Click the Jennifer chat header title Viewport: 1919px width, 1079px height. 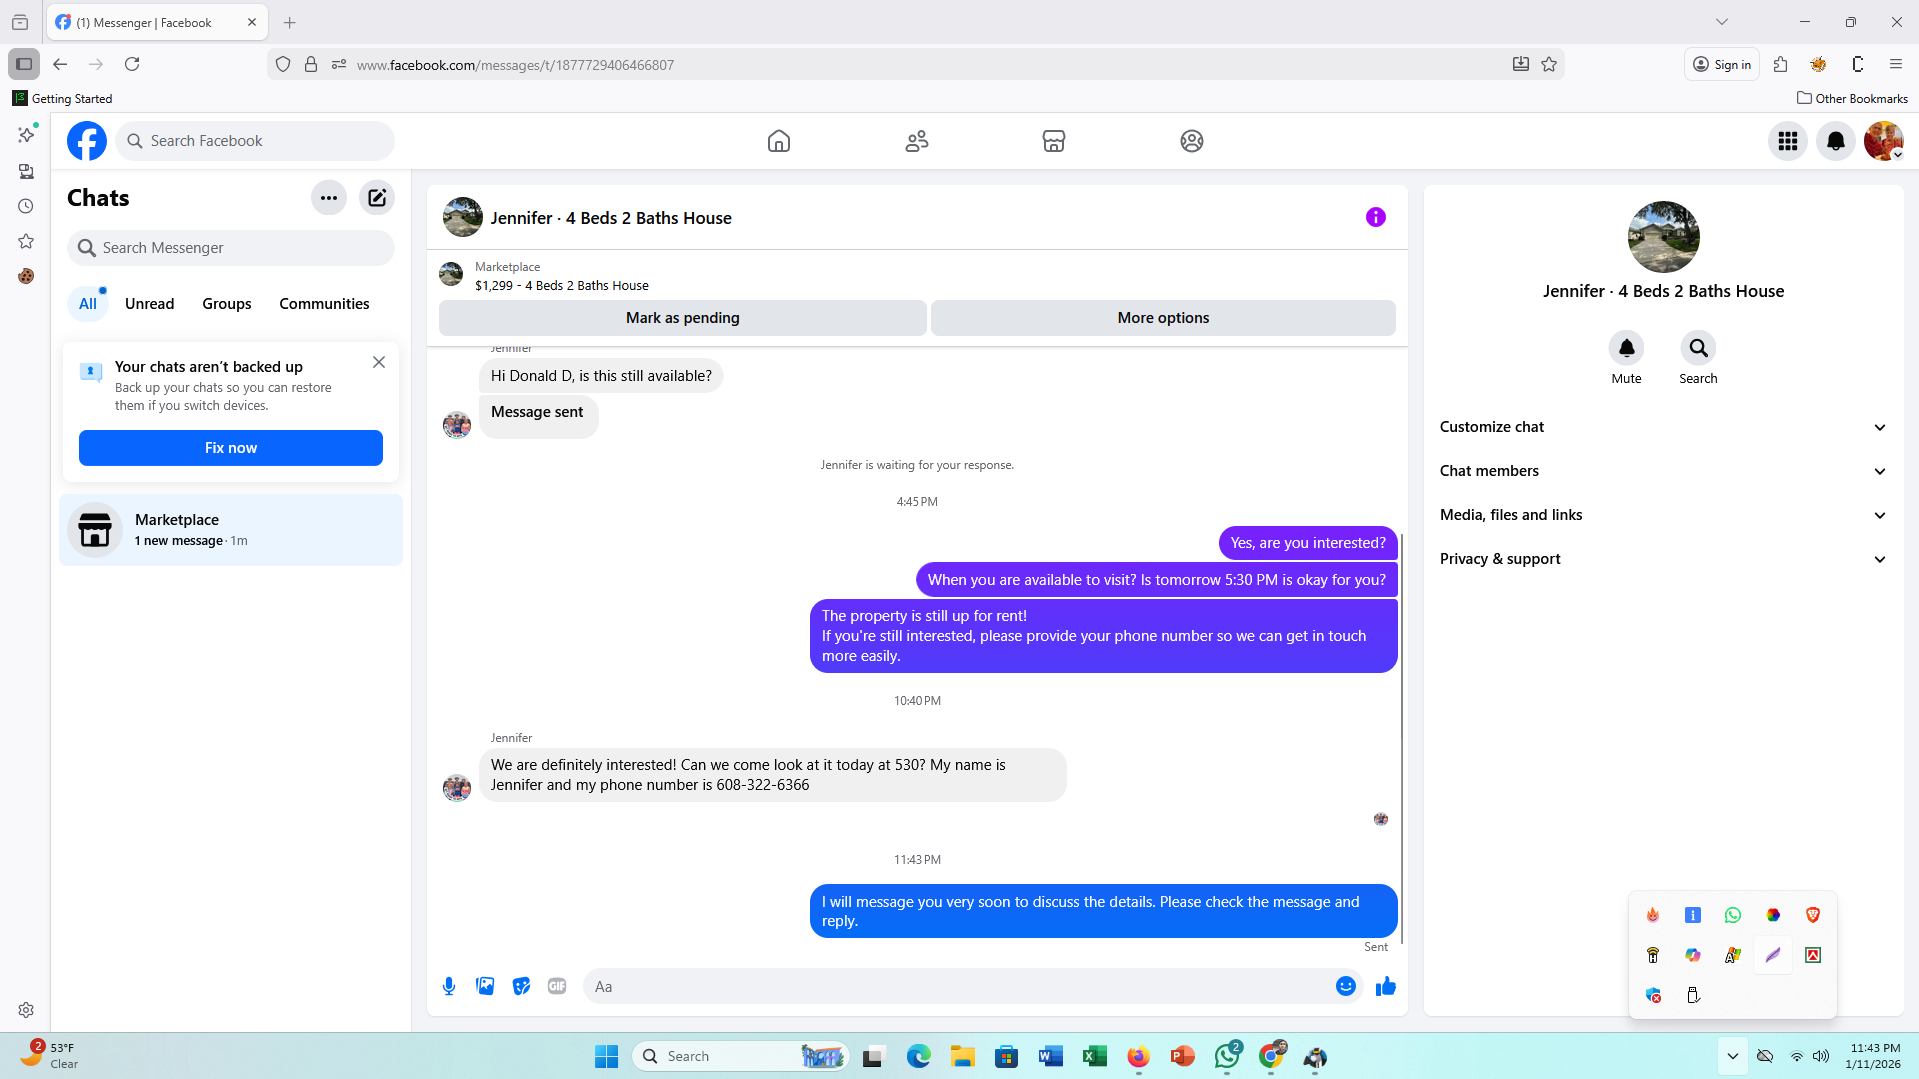[610, 218]
